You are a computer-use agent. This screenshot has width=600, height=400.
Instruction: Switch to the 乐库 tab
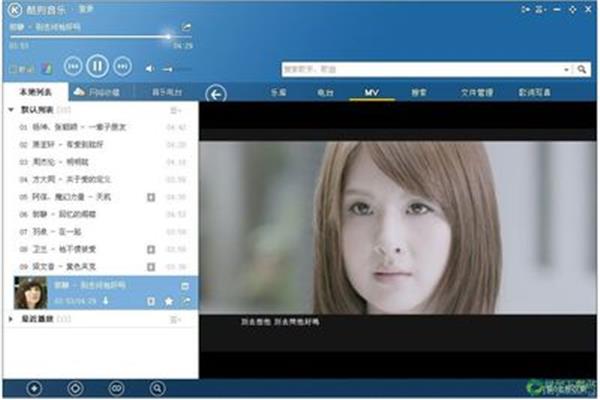(279, 92)
